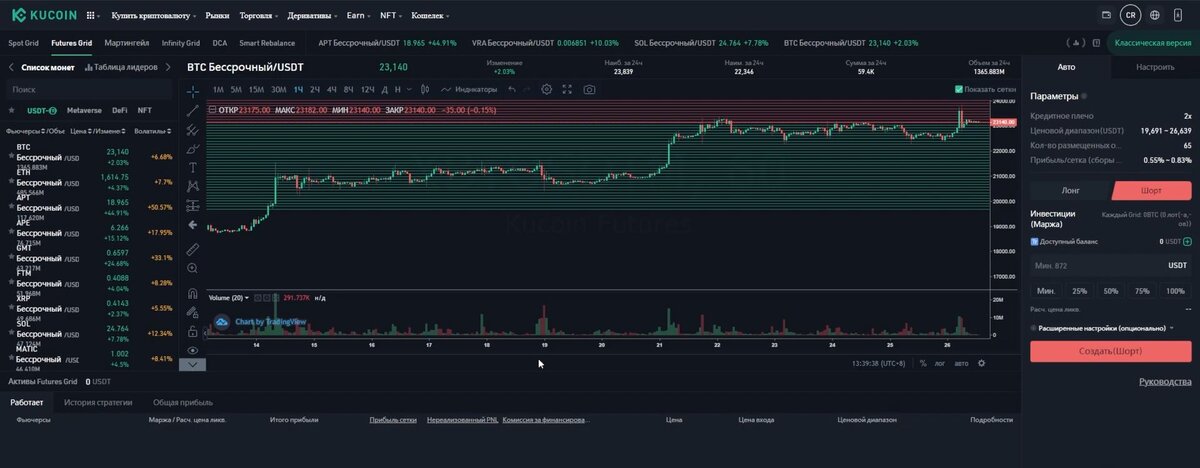Select the ruler measure tool
Viewport: 1200px width, 468px height.
coord(193,248)
